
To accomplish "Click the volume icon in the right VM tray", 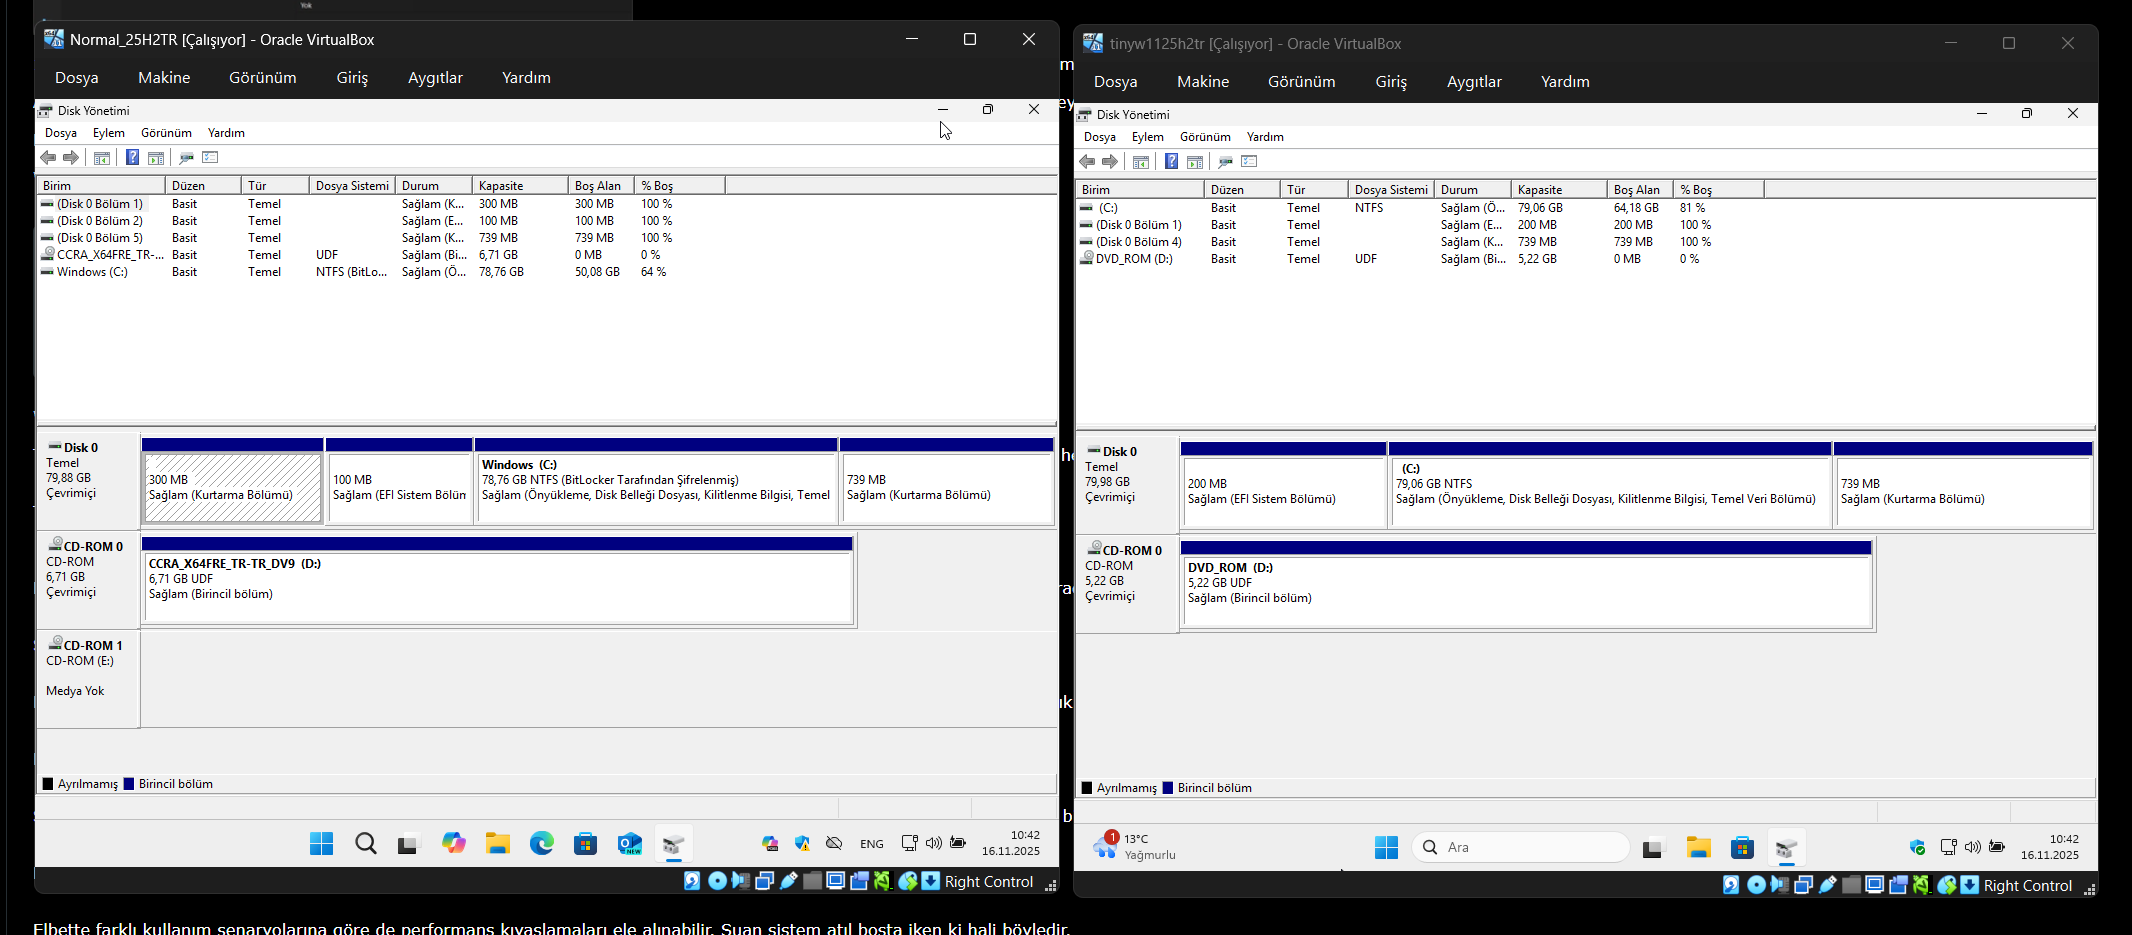I will (x=1972, y=847).
